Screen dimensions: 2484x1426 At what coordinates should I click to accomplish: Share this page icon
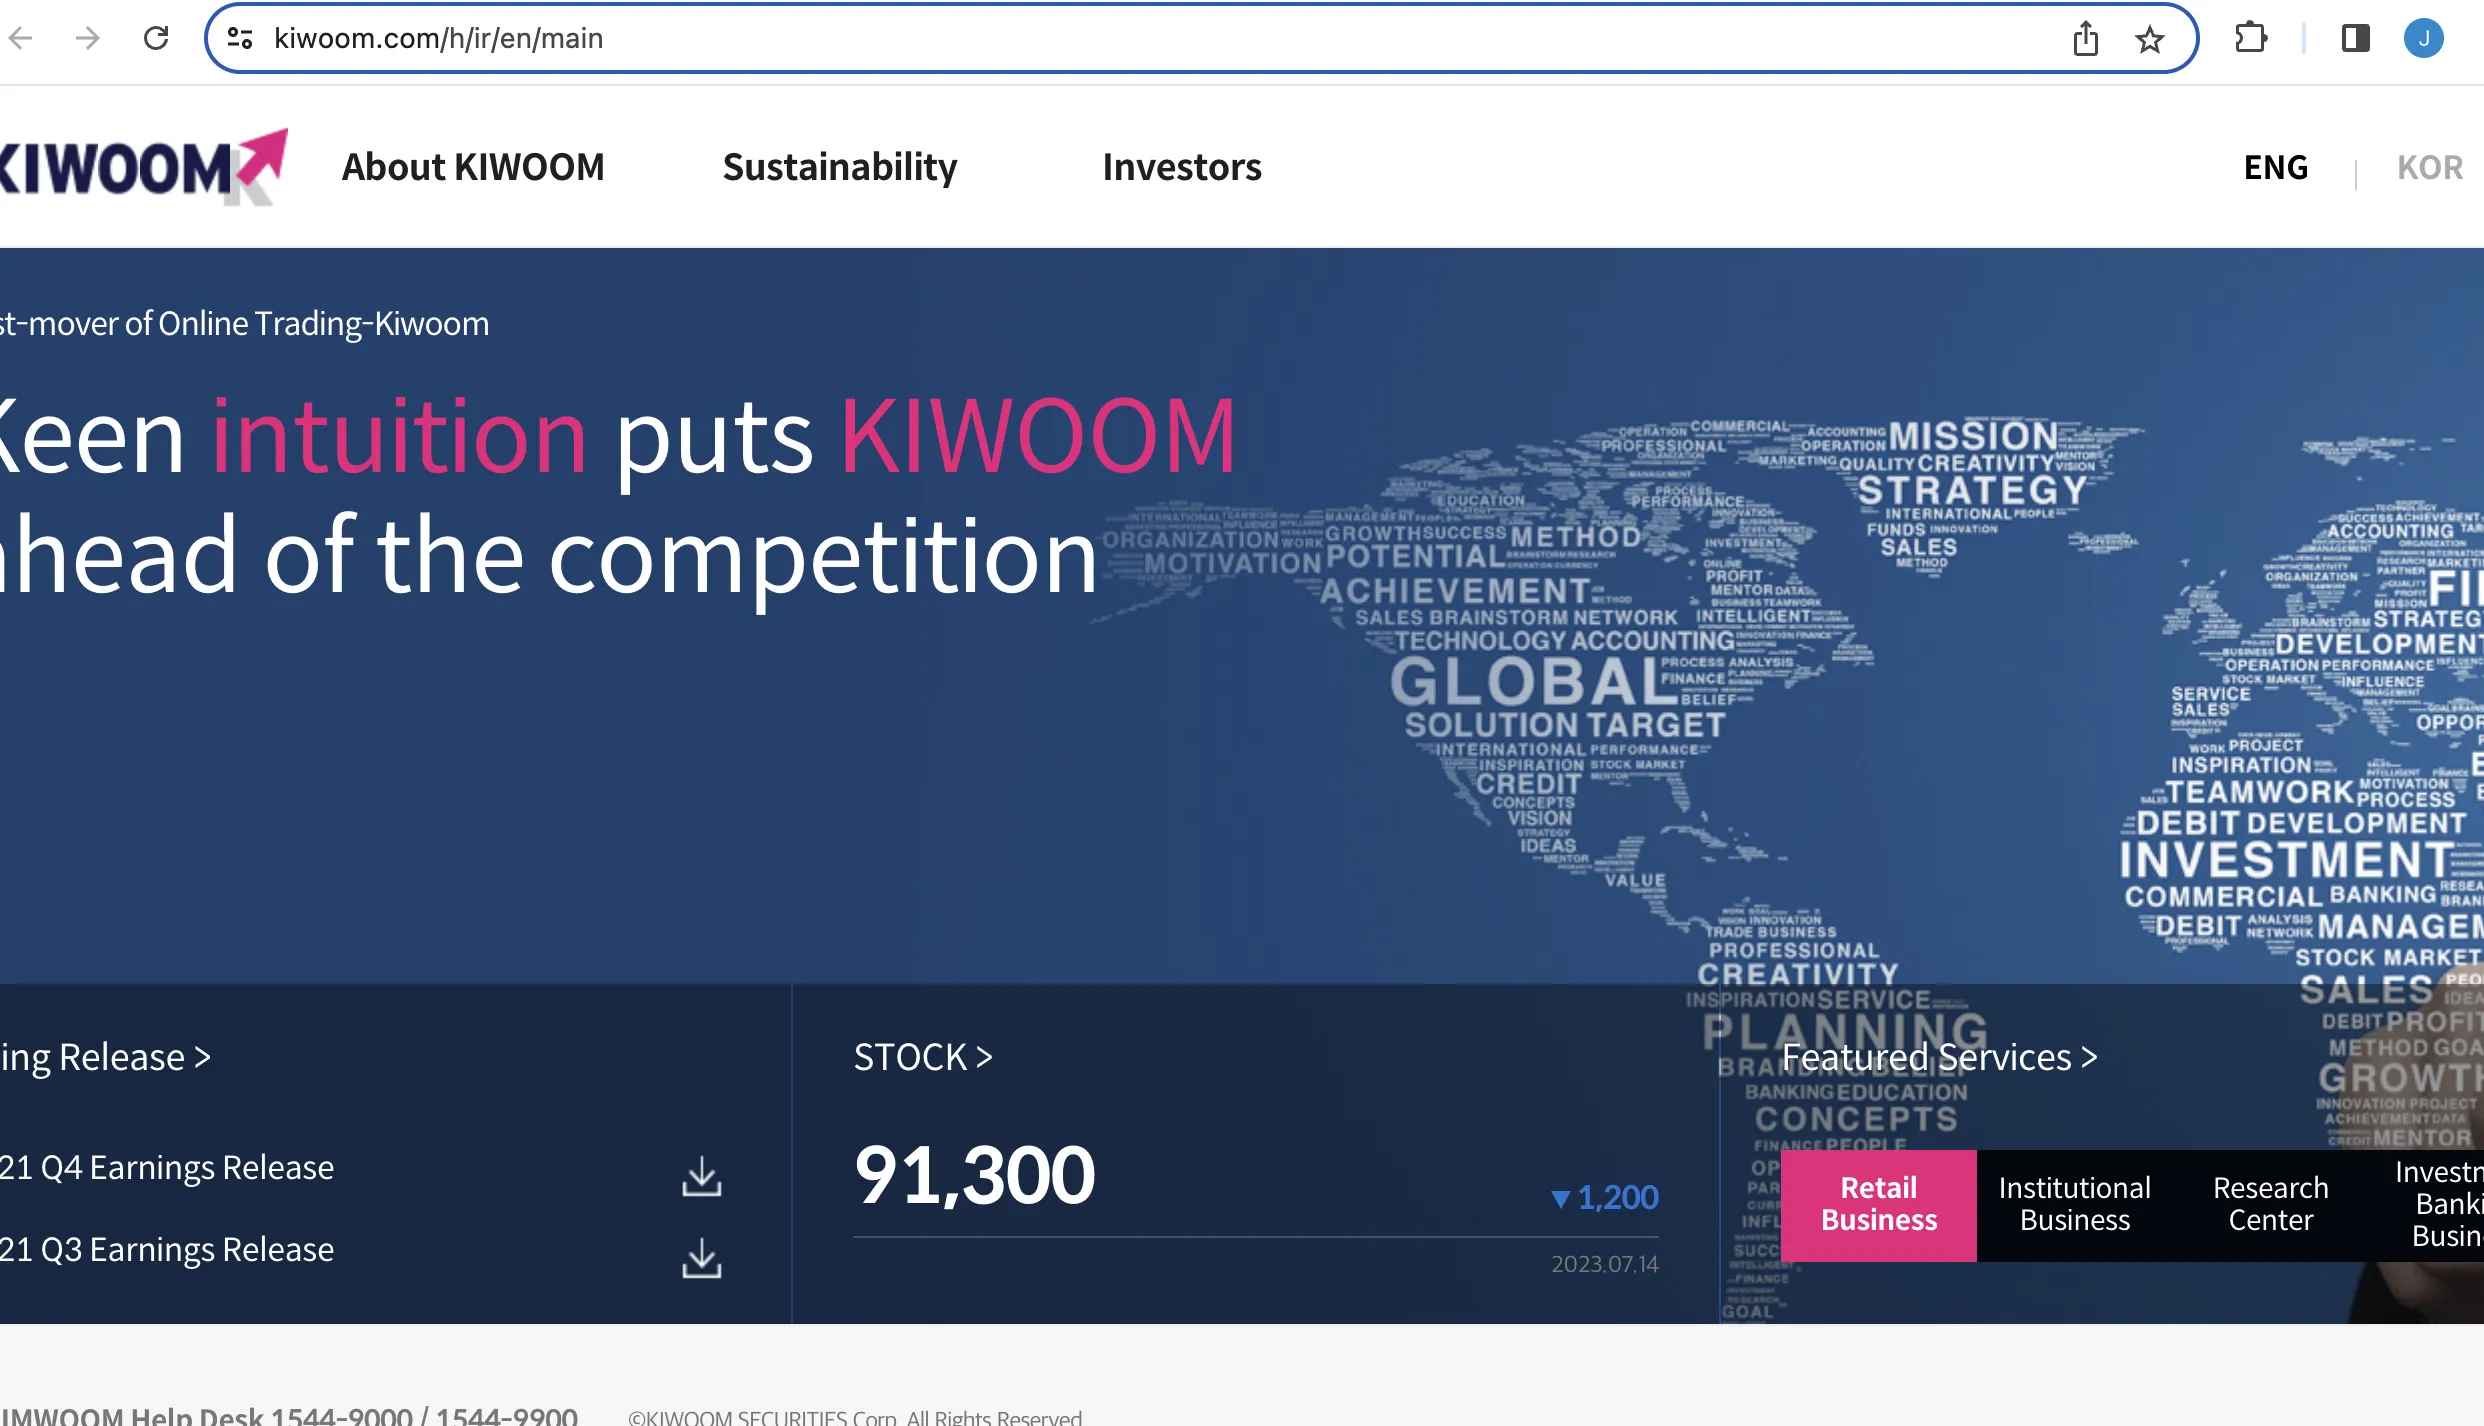tap(2086, 38)
